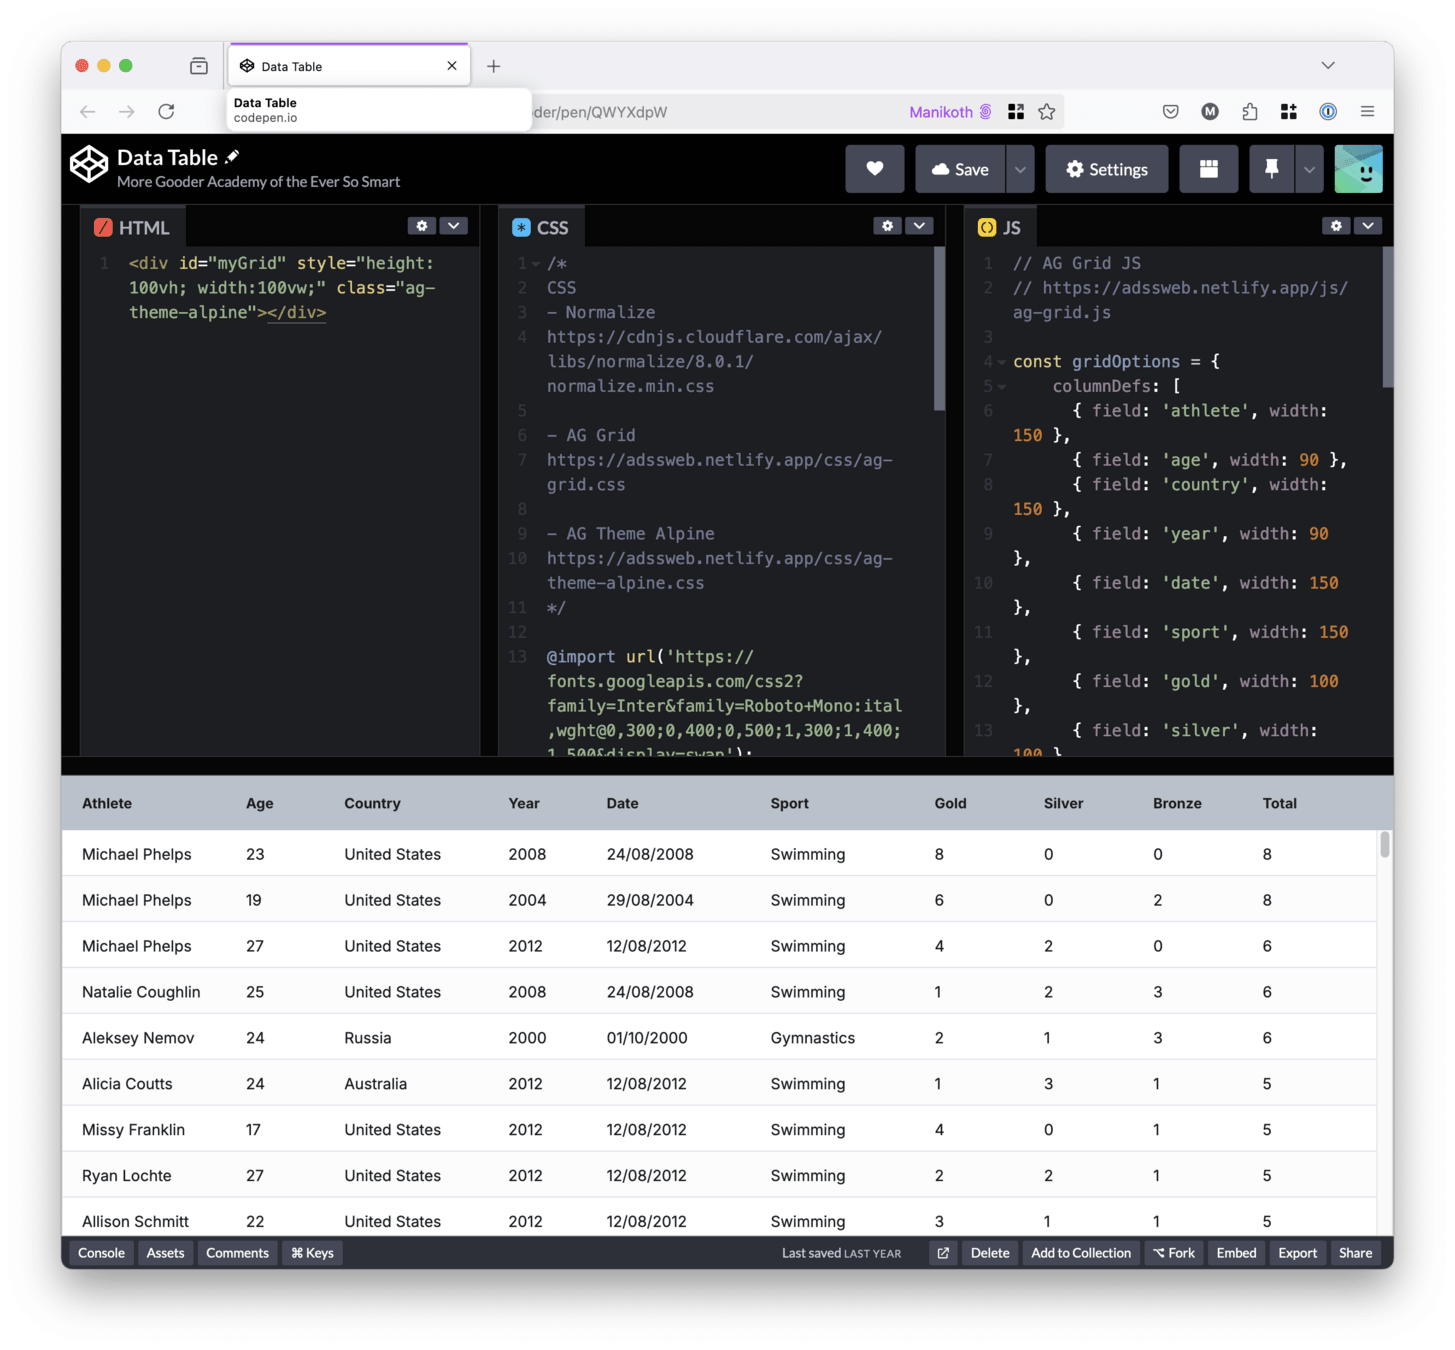
Task: Open the Console panel
Action: click(x=101, y=1253)
